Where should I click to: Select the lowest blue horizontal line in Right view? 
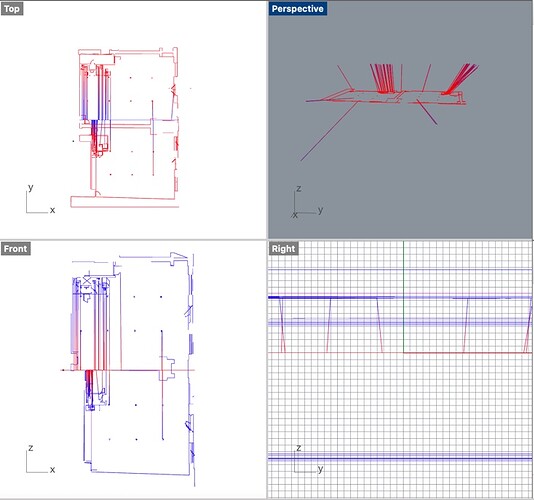pyautogui.click(x=400, y=459)
